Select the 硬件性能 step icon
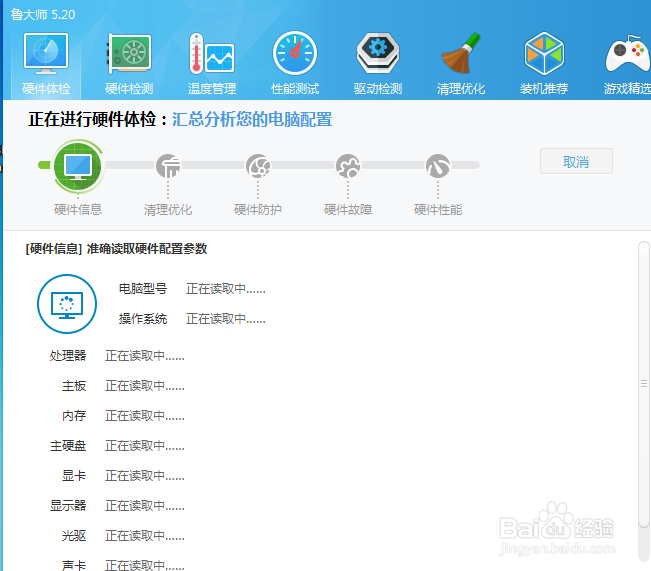651x571 pixels. pos(438,166)
